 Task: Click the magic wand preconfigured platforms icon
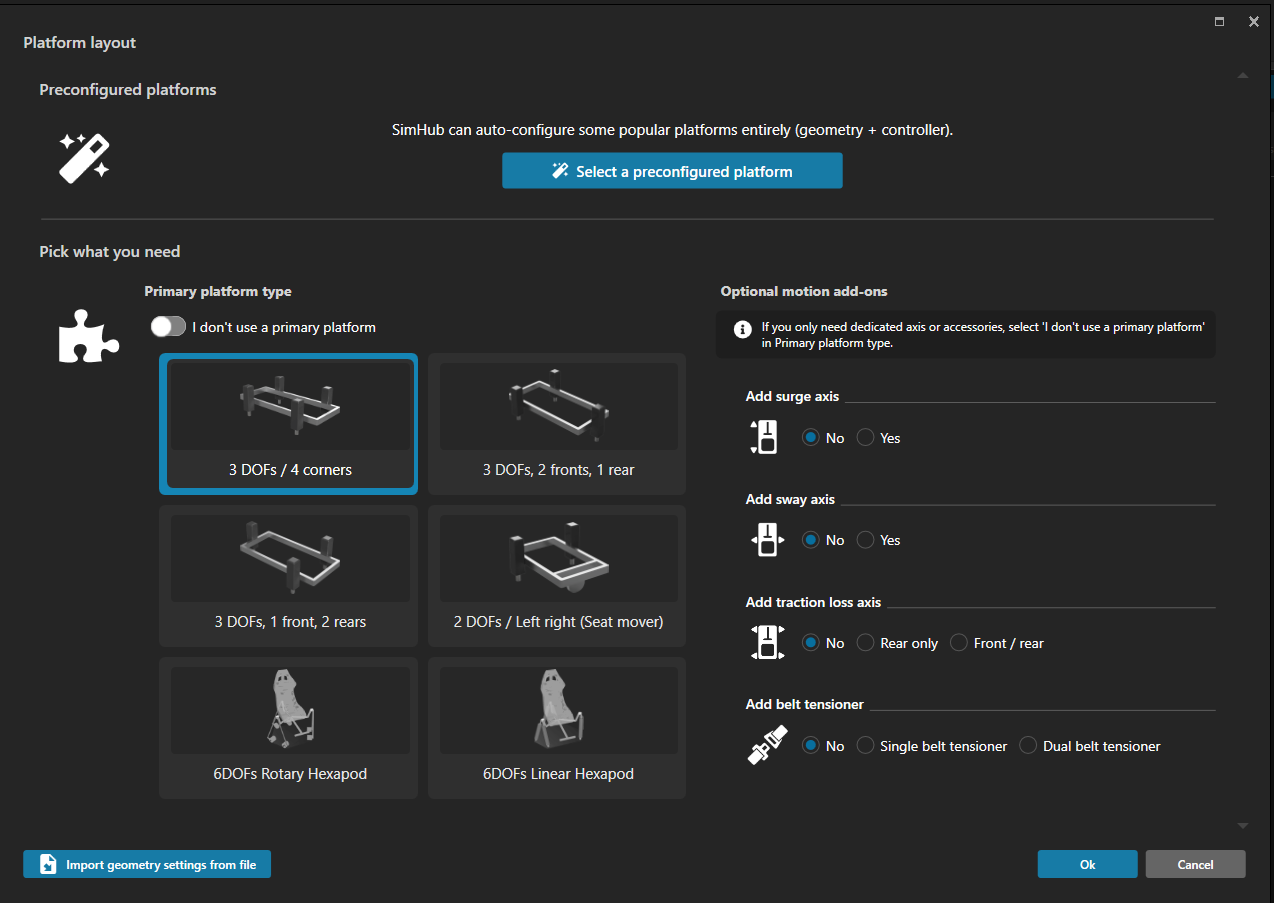(84, 157)
